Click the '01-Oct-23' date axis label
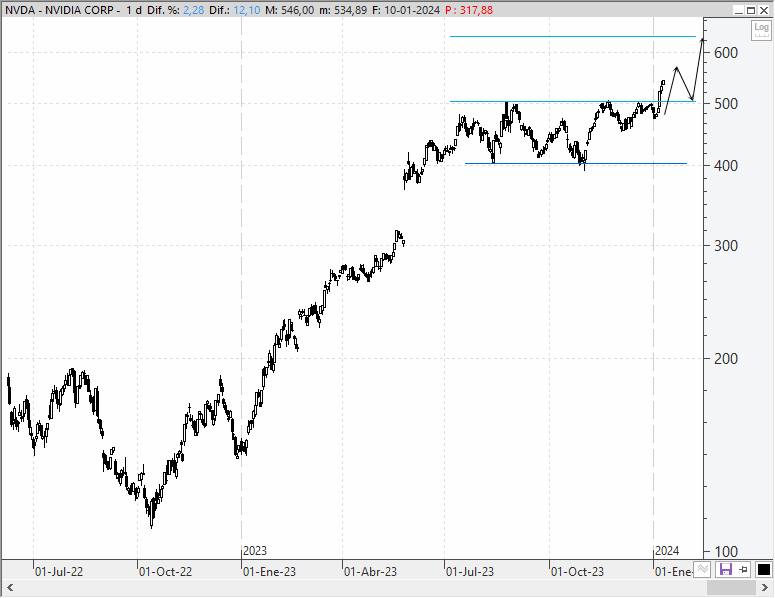Screen dimensions: 775x598 pyautogui.click(x=577, y=572)
